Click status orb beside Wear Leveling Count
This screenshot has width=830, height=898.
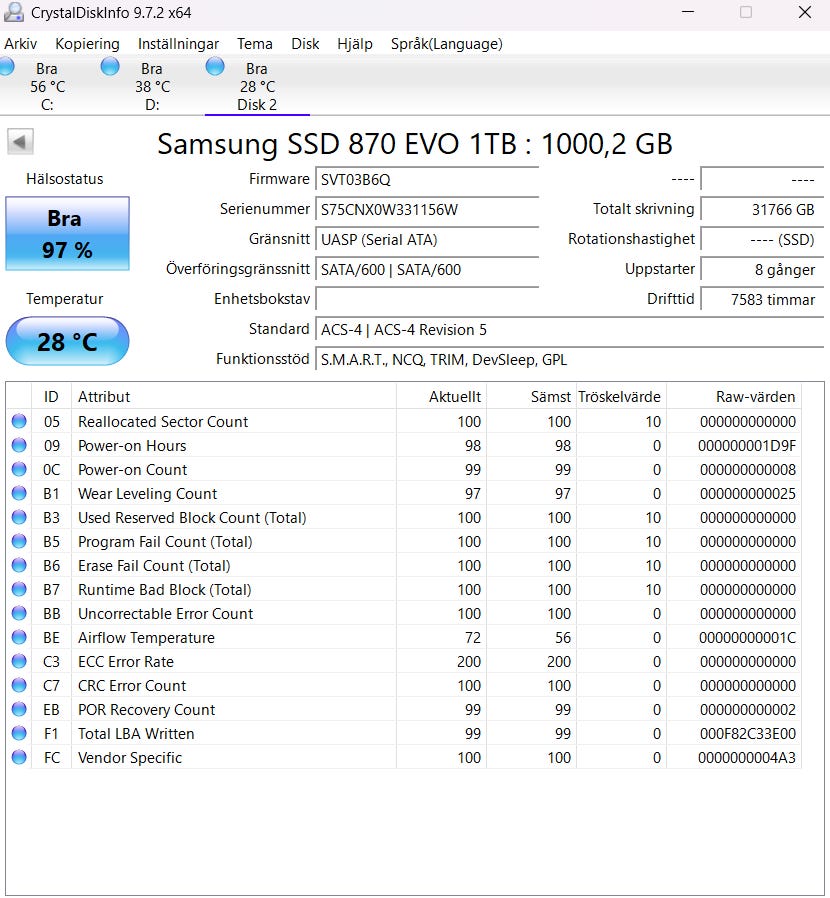(19, 493)
